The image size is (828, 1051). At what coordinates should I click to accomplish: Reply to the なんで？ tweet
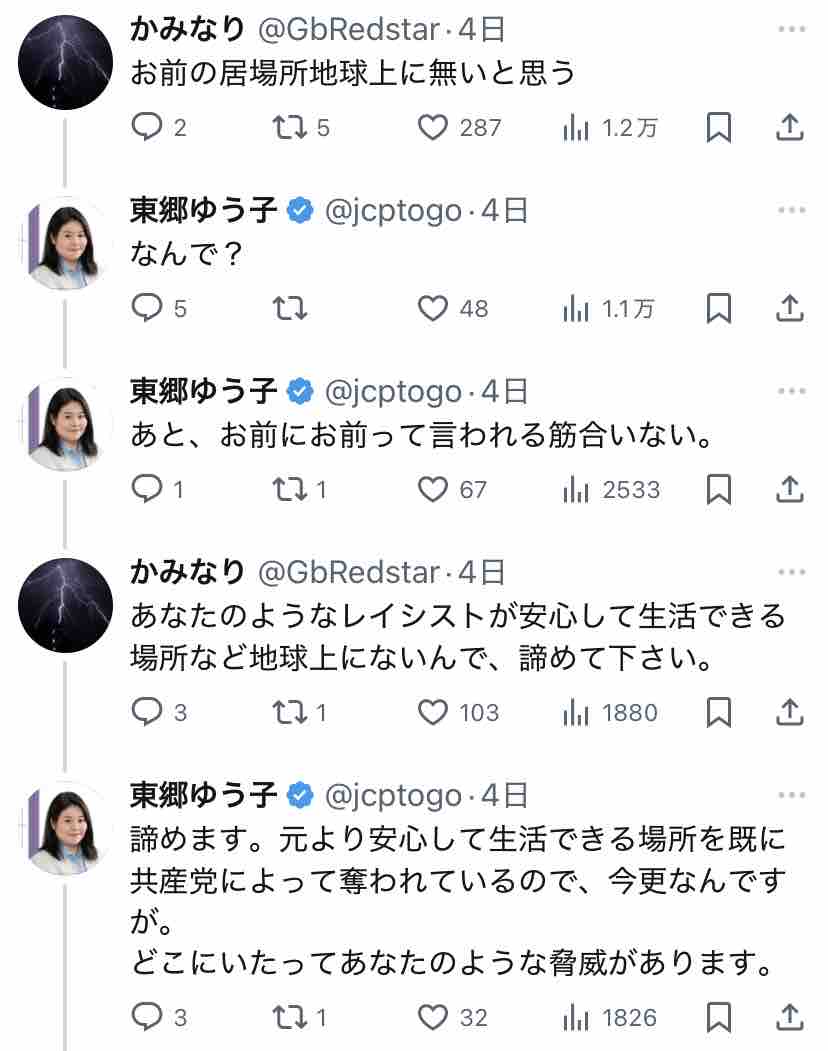[147, 309]
